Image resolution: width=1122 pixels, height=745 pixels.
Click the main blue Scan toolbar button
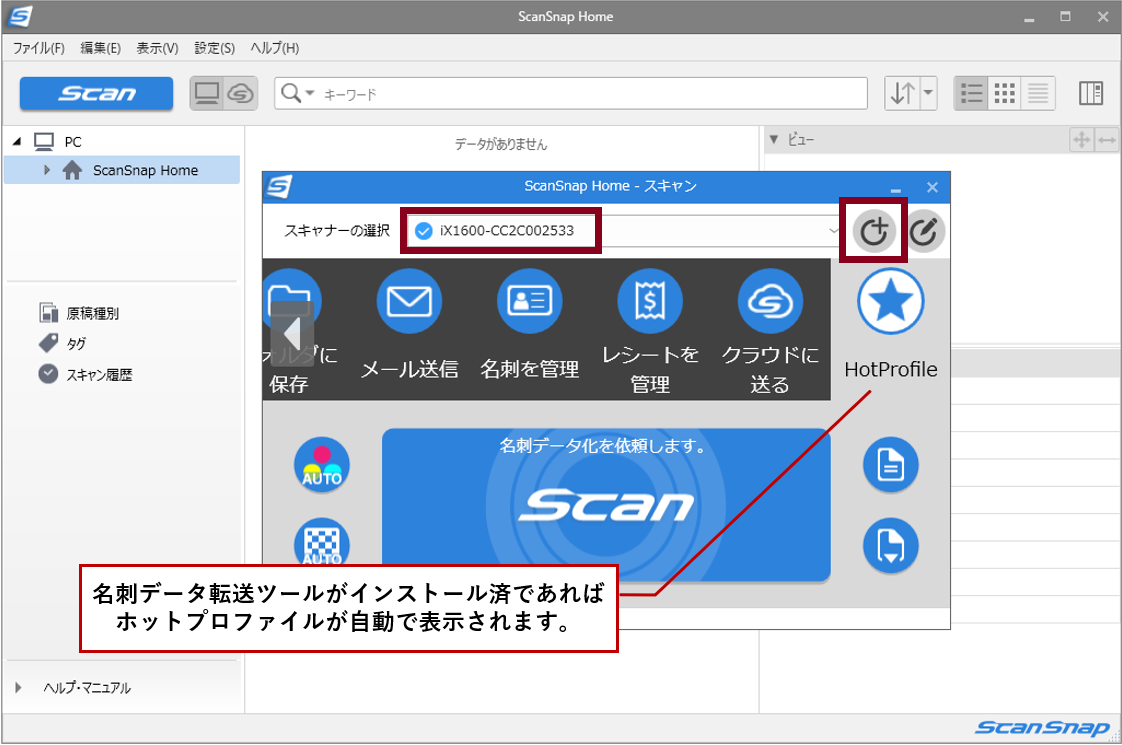pyautogui.click(x=97, y=94)
